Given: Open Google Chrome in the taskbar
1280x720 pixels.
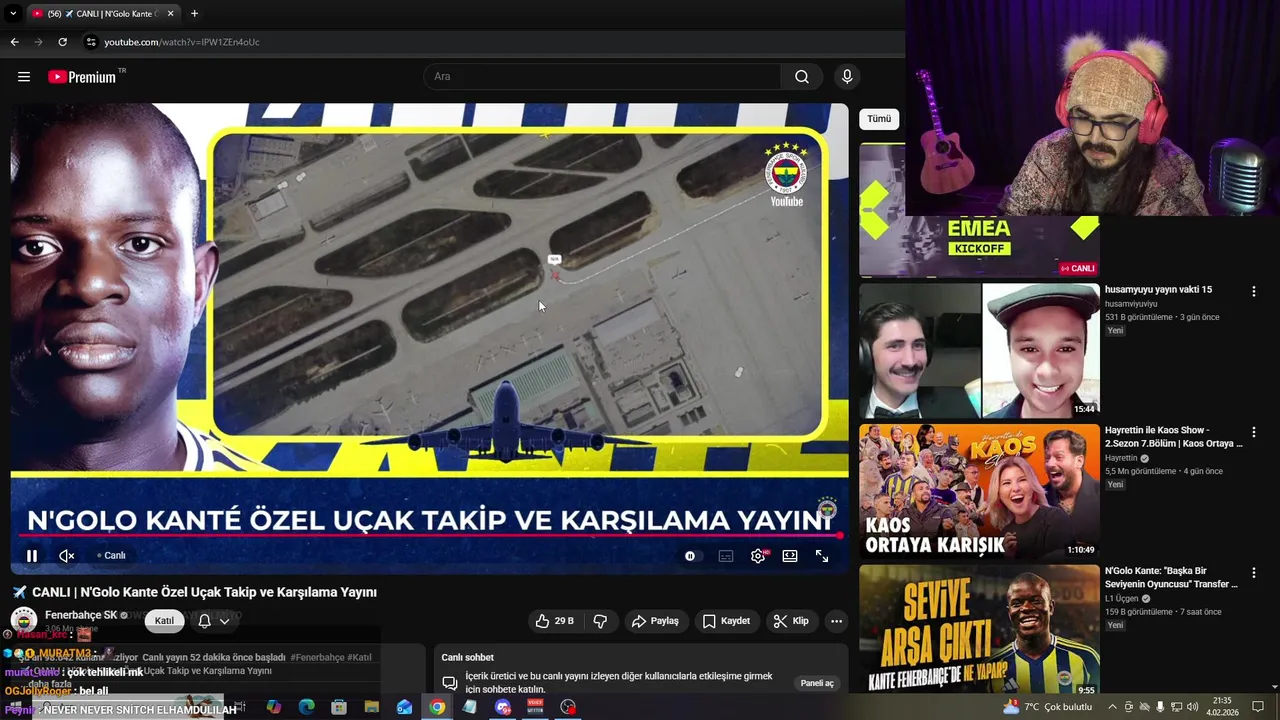Looking at the screenshot, I should tap(437, 707).
